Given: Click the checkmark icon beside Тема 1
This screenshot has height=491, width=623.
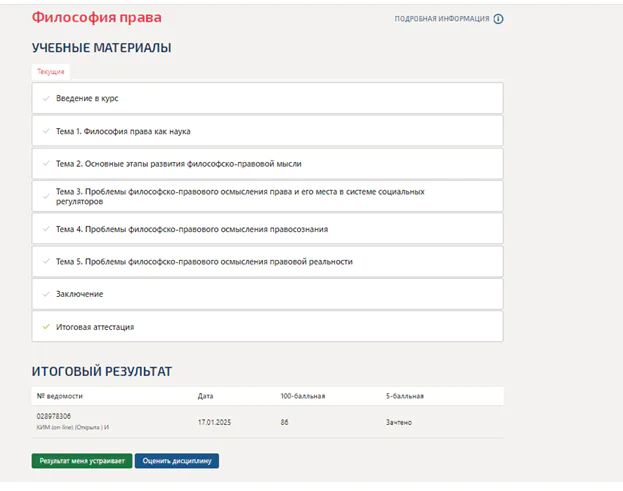Looking at the screenshot, I should pyautogui.click(x=46, y=131).
